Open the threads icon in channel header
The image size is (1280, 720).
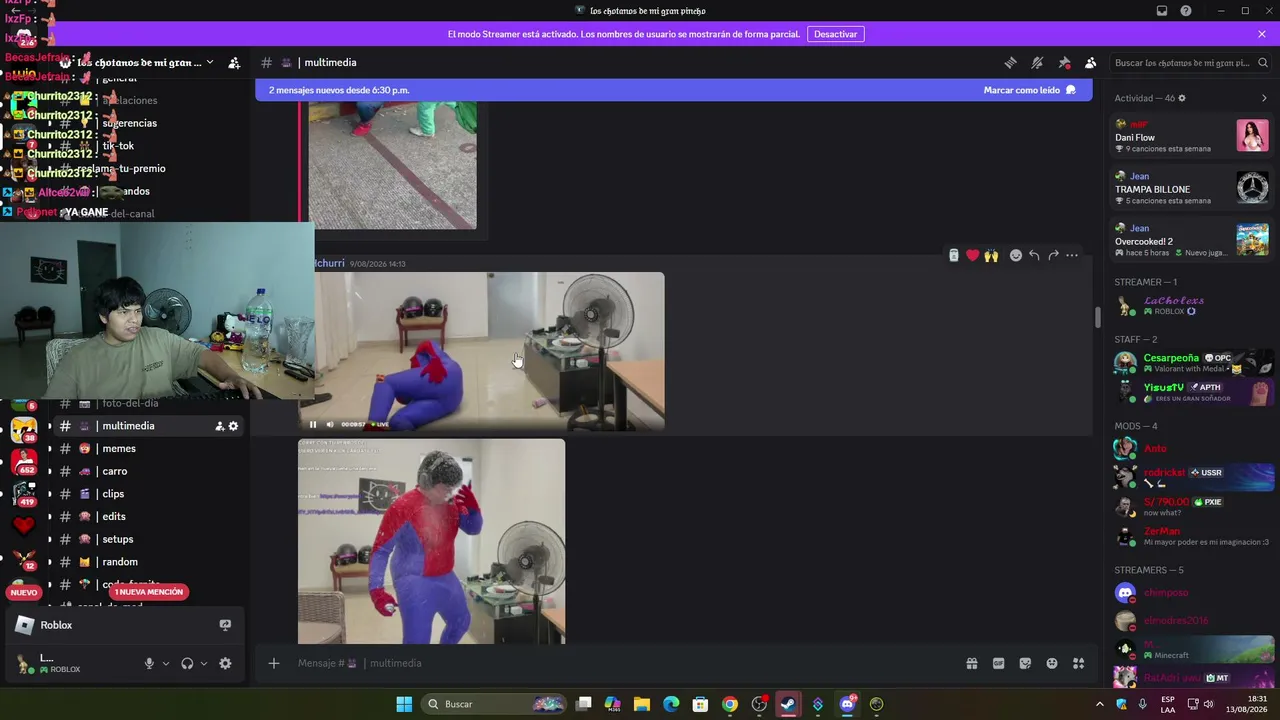point(1010,62)
